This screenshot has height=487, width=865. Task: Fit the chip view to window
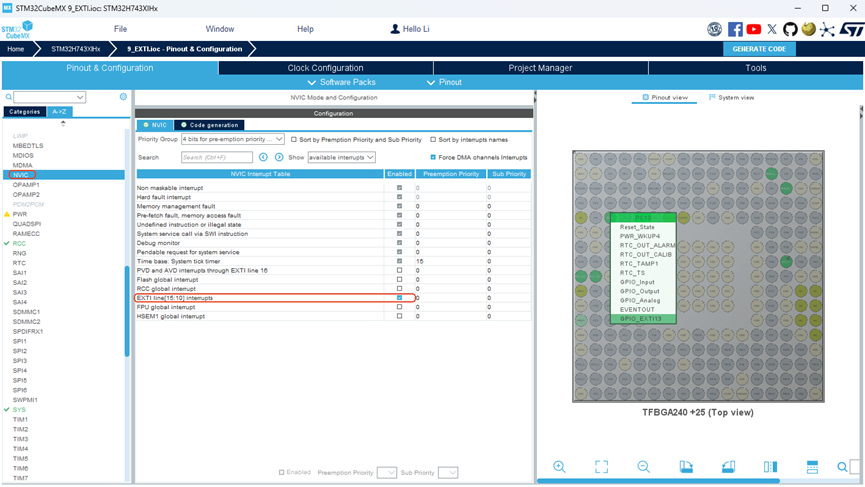pos(601,467)
